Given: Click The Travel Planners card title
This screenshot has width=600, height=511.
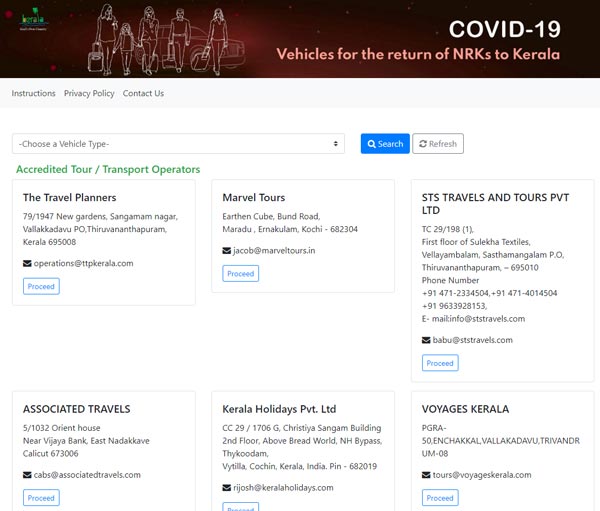Looking at the screenshot, I should coord(69,198).
